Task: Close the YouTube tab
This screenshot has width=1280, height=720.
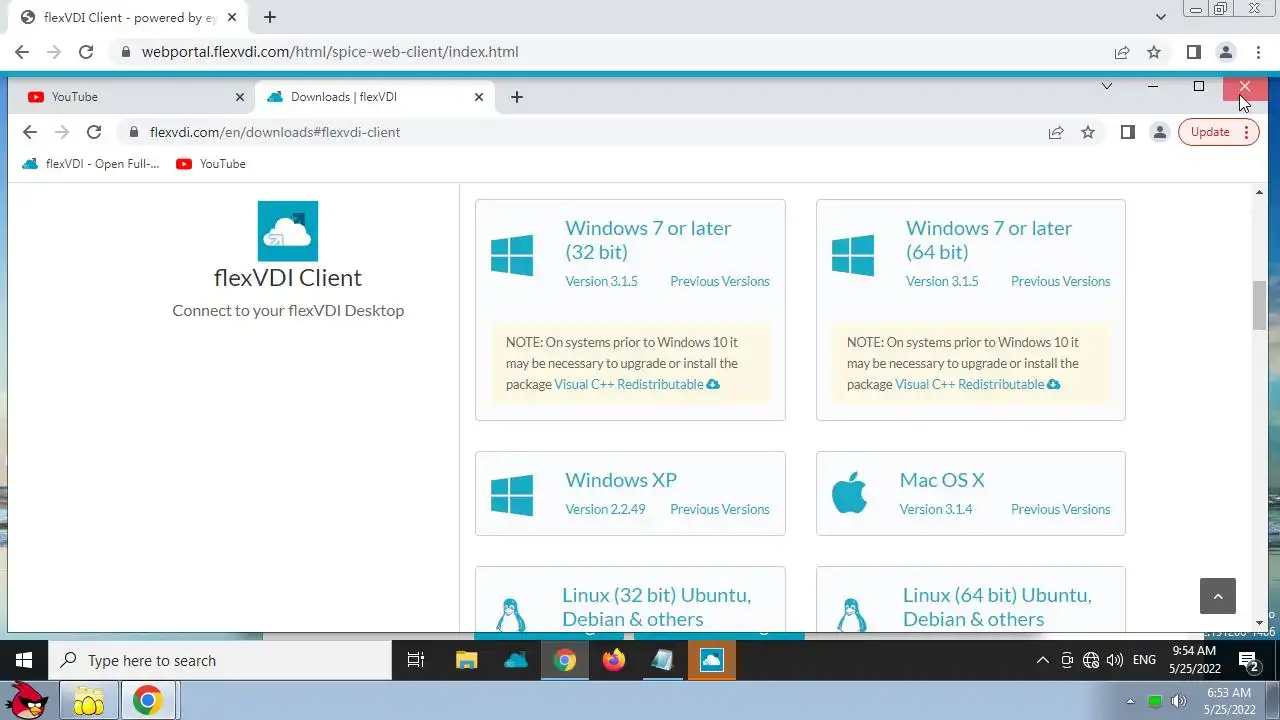Action: [239, 97]
